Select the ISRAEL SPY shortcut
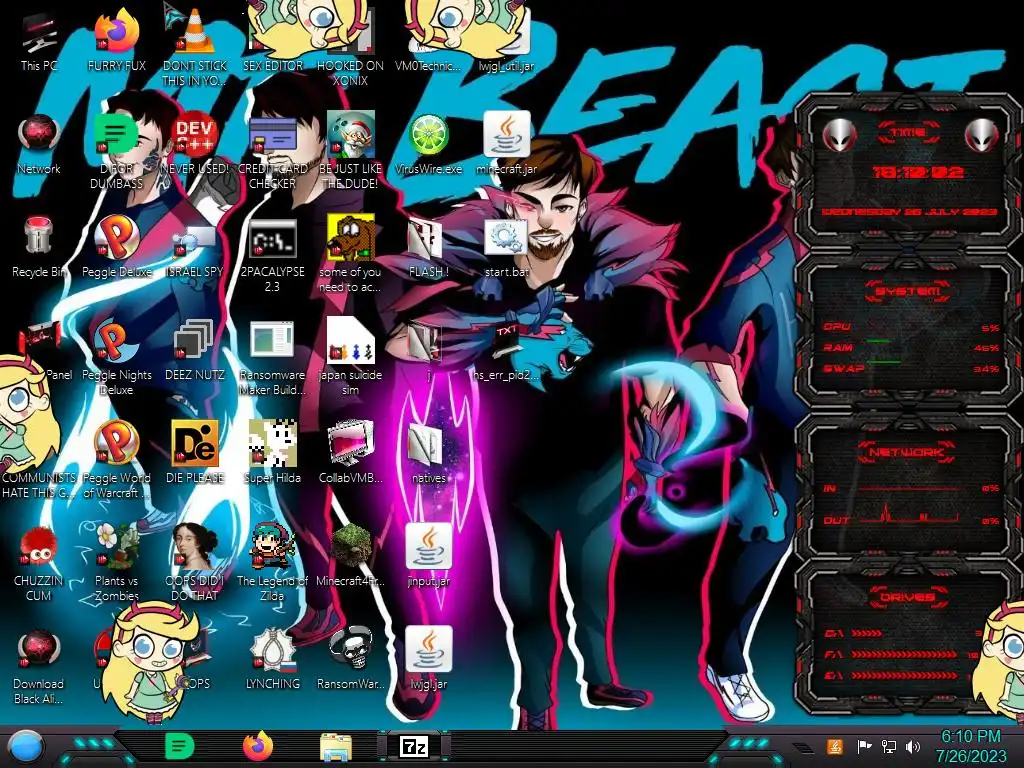 tap(195, 248)
